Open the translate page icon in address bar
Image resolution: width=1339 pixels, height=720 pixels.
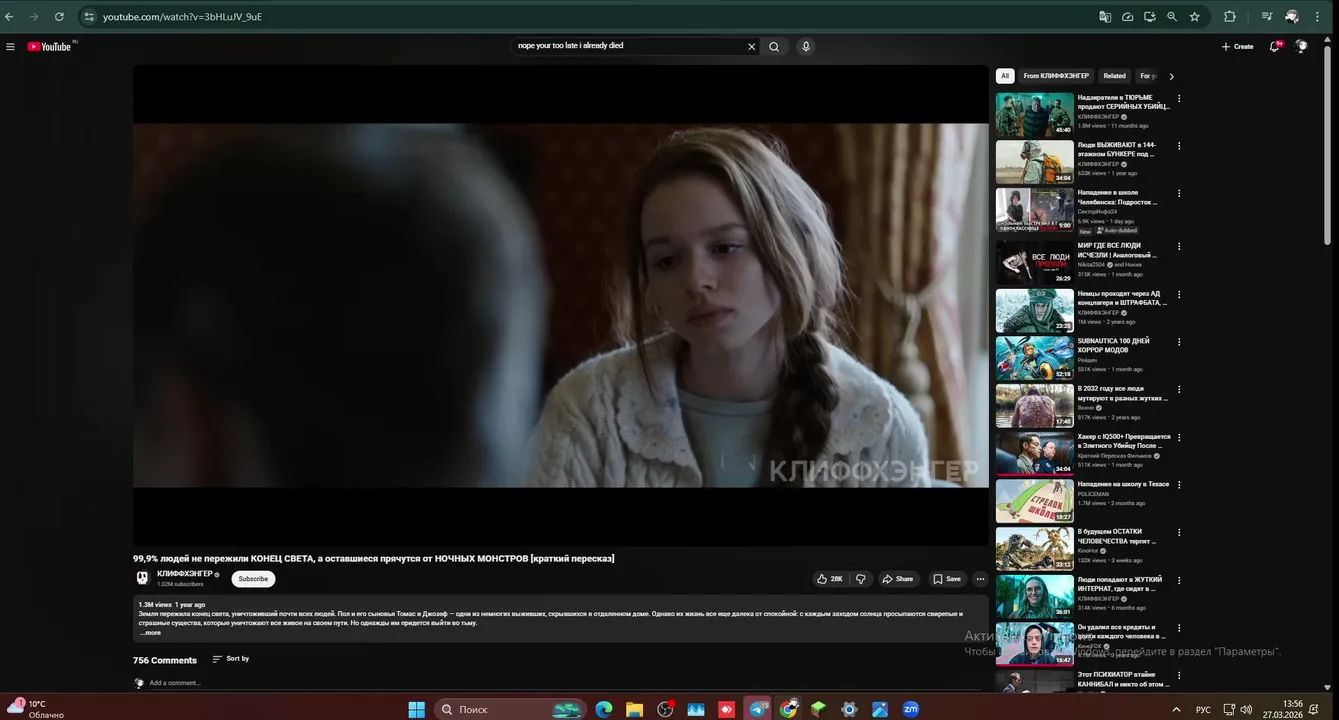1105,17
